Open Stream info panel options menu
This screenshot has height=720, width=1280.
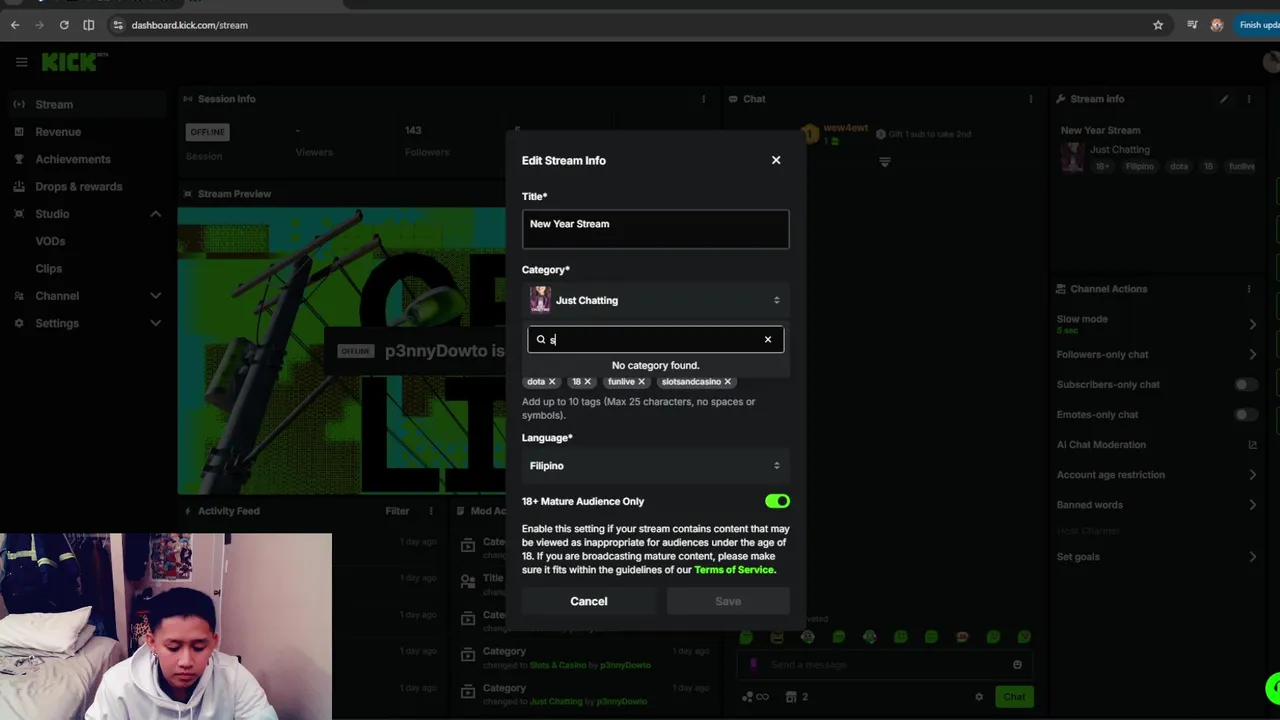tap(1249, 99)
